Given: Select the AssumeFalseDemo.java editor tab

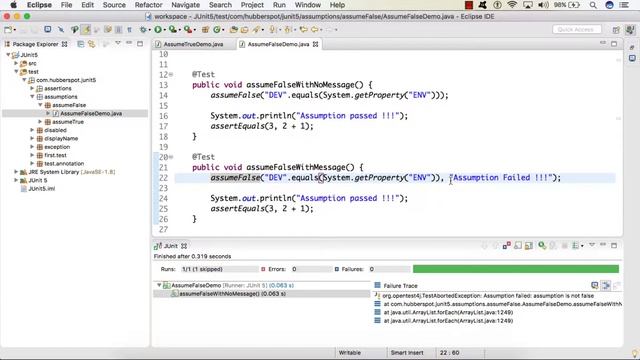Looking at the screenshot, I should point(278,44).
